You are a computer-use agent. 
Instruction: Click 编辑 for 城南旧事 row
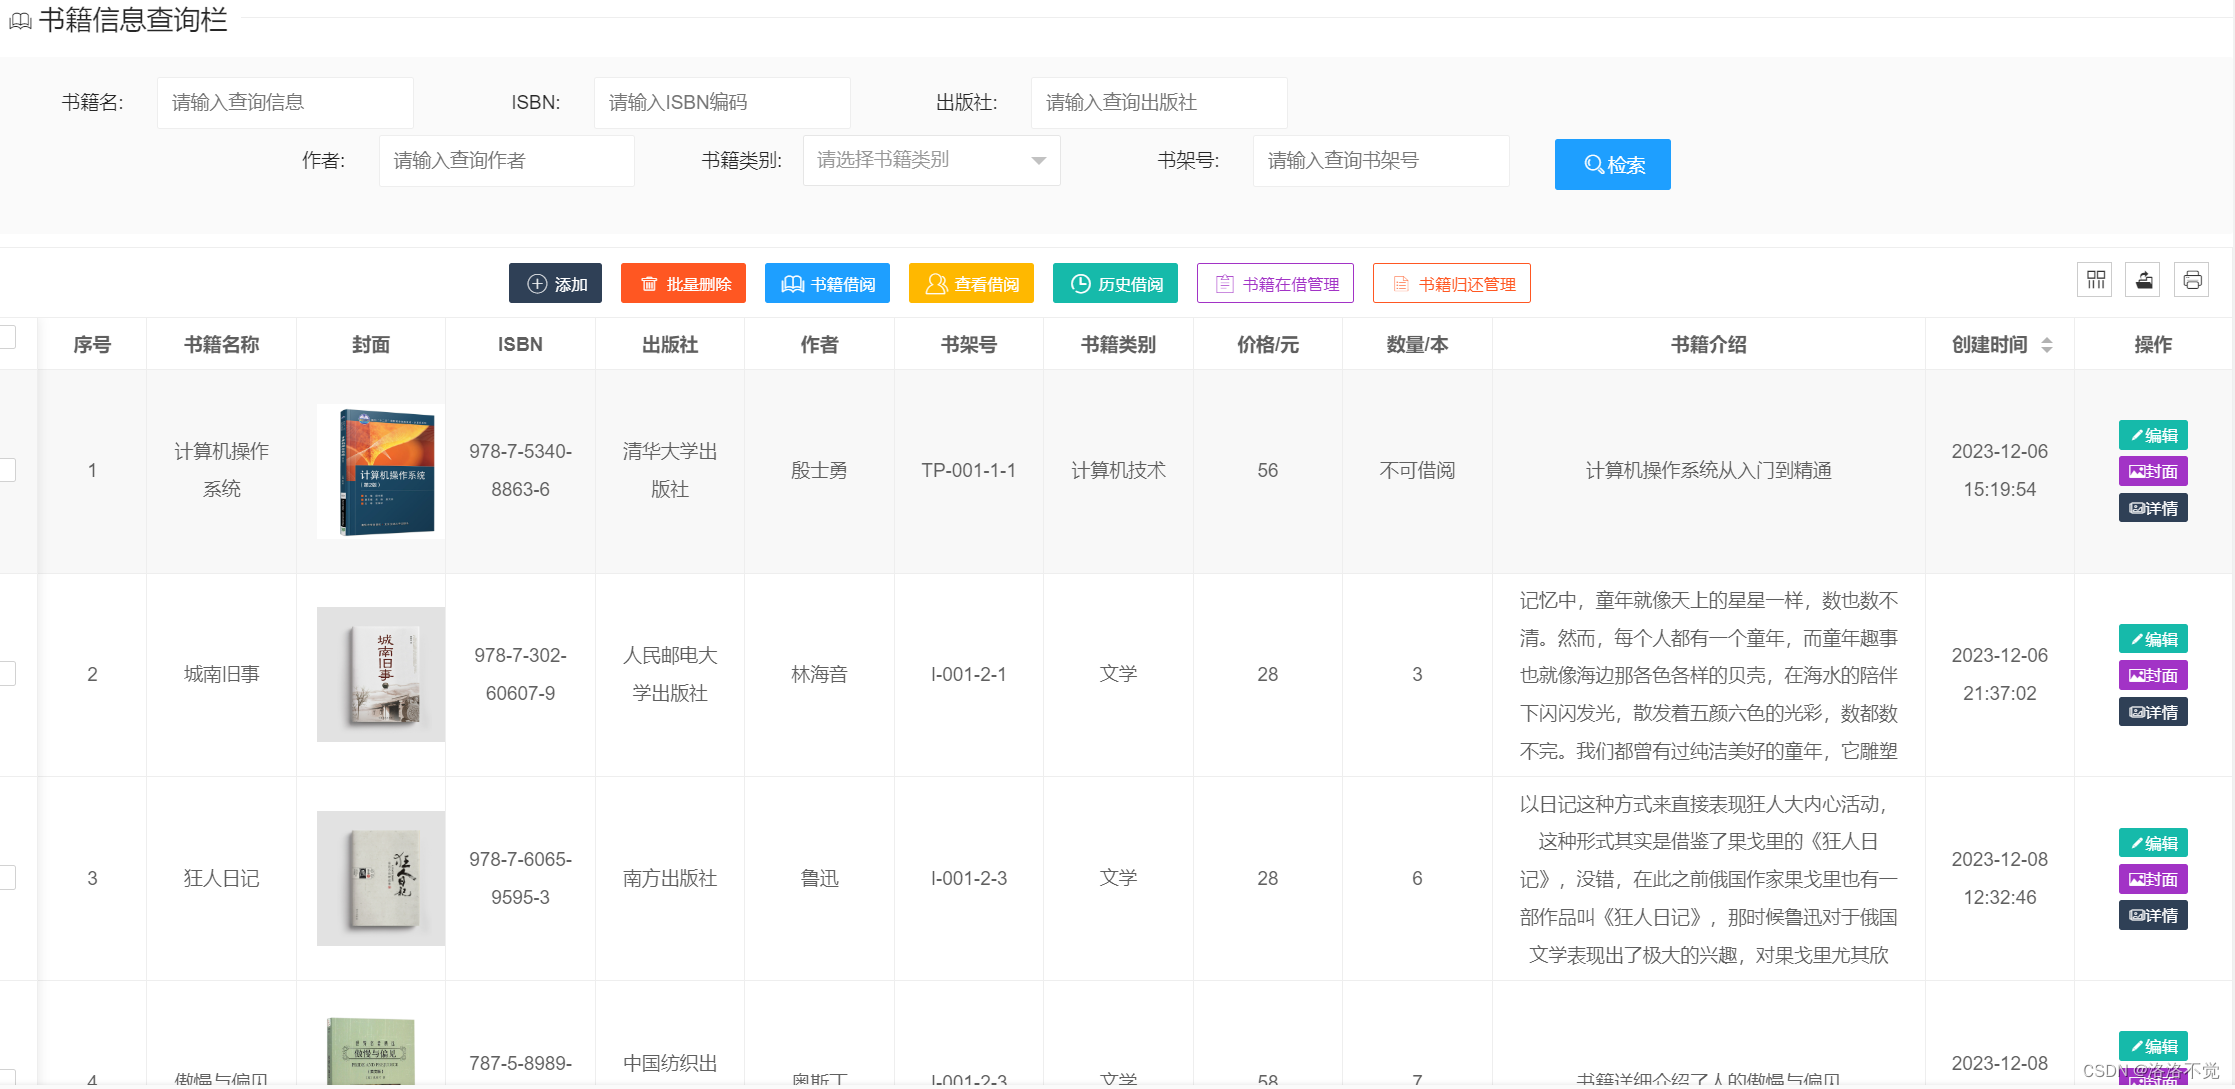2153,639
